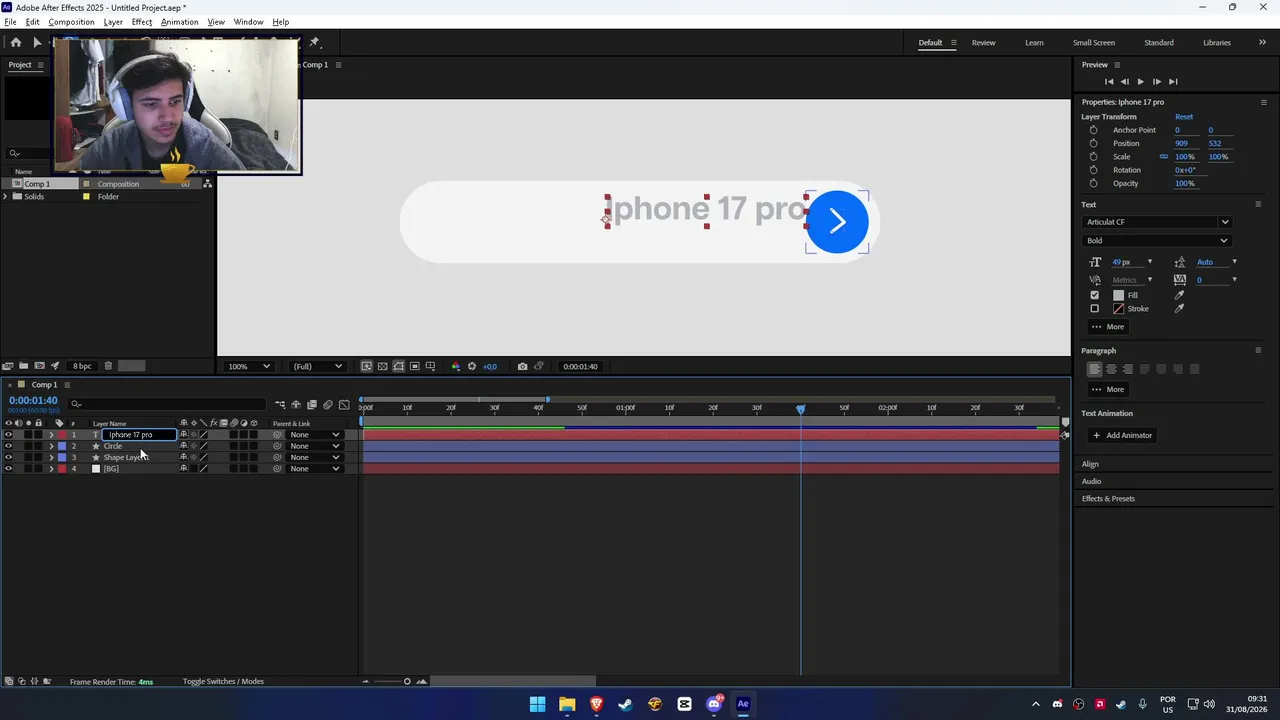
Task: Open the font size dropdown arrow
Action: coord(1149,262)
